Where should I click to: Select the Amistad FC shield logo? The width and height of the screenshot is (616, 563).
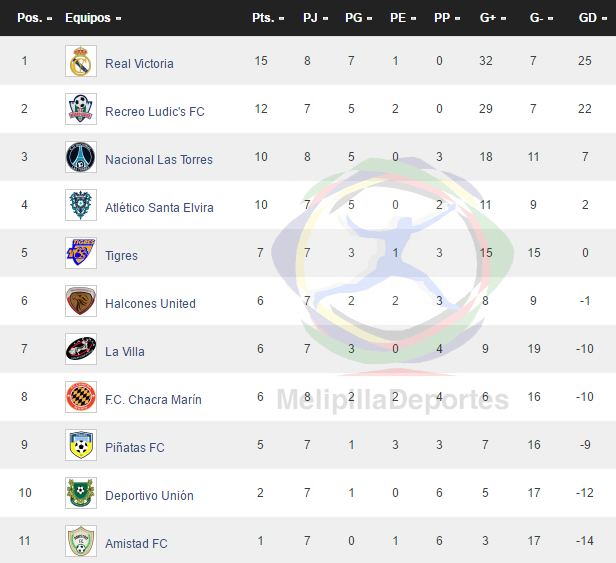coord(81,541)
